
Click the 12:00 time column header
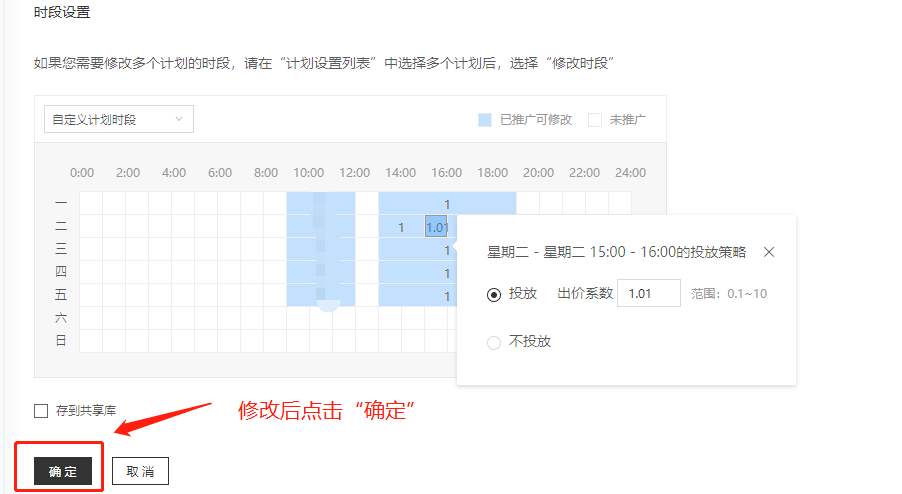(x=354, y=173)
